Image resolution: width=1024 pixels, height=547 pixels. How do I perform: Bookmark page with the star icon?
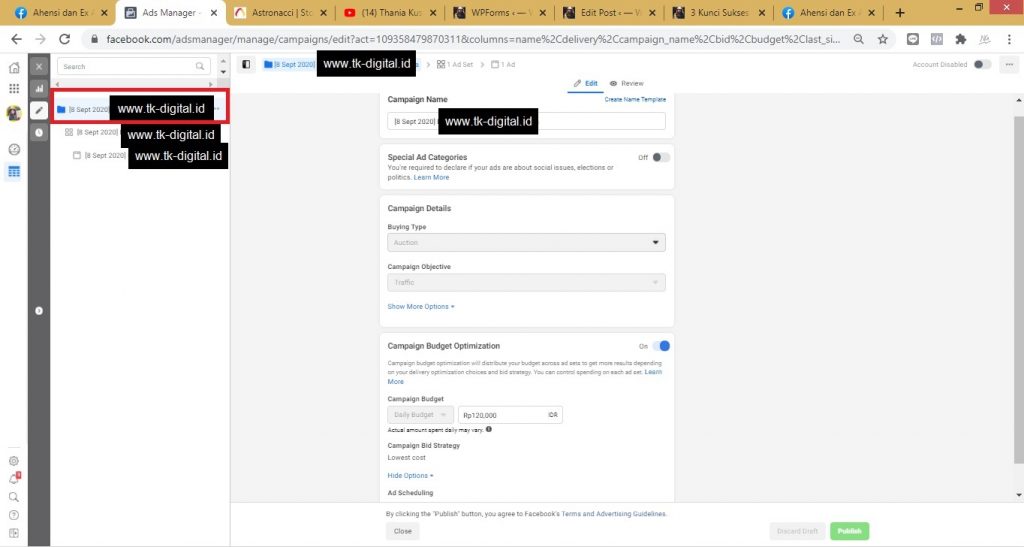[883, 39]
